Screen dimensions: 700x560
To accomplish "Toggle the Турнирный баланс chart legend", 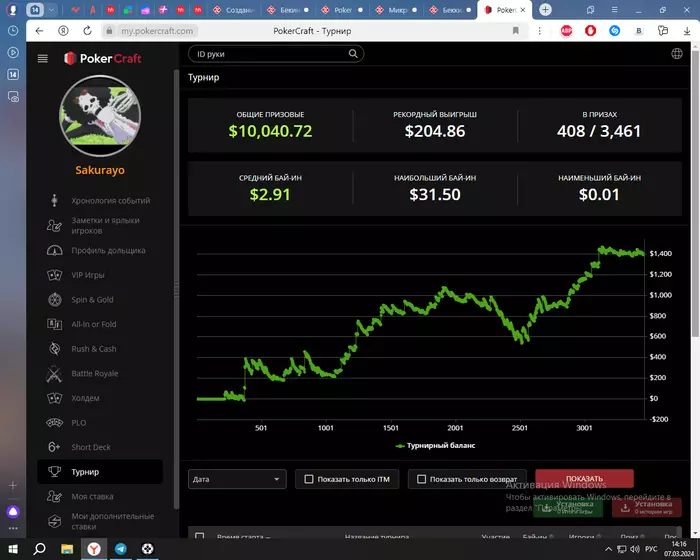I will click(435, 445).
